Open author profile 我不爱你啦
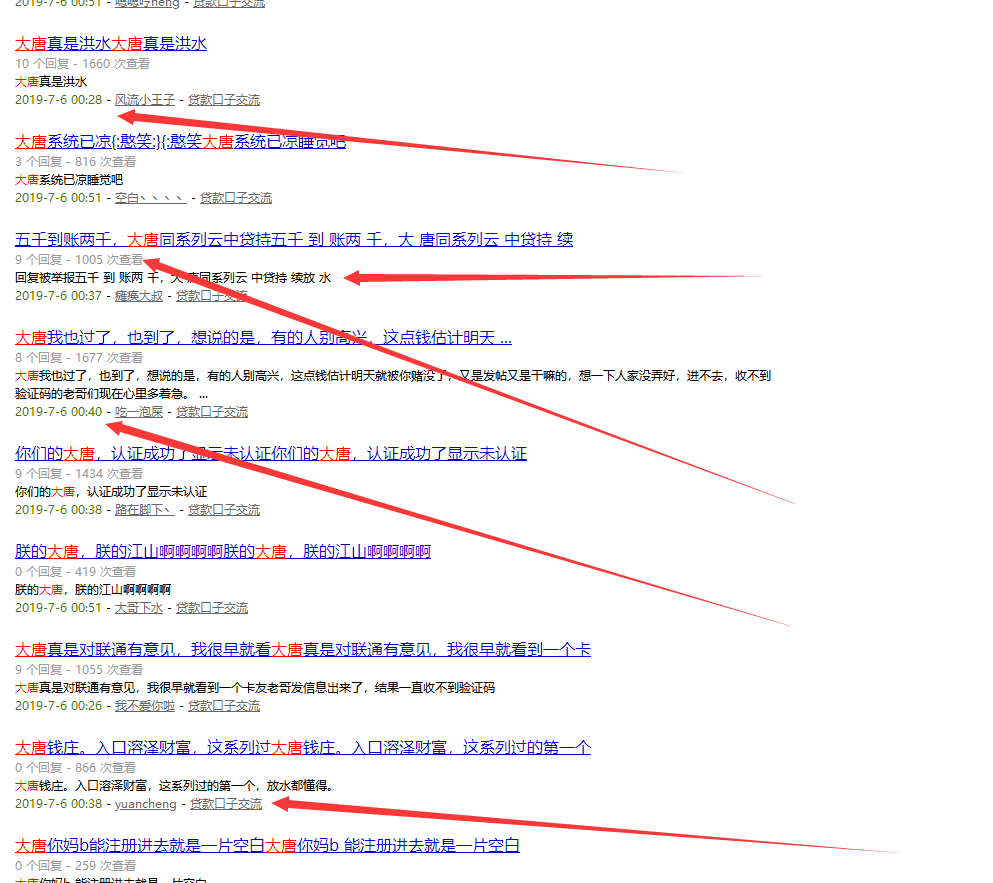 pos(144,706)
